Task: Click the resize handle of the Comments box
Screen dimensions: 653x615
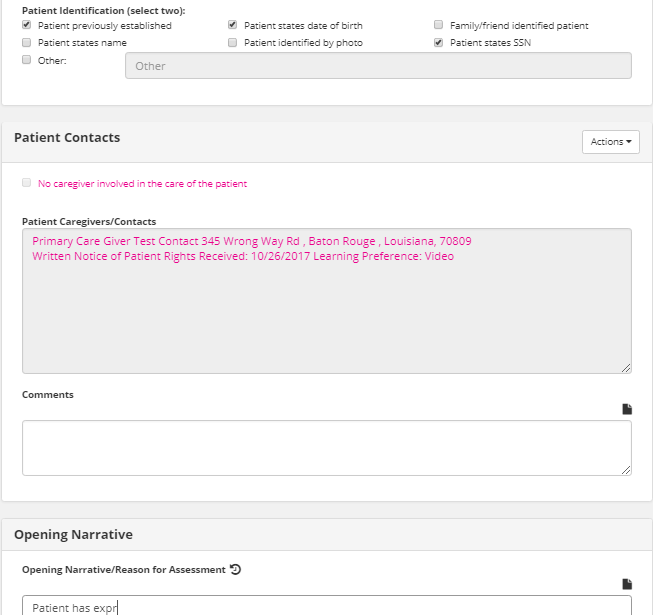Action: click(626, 470)
